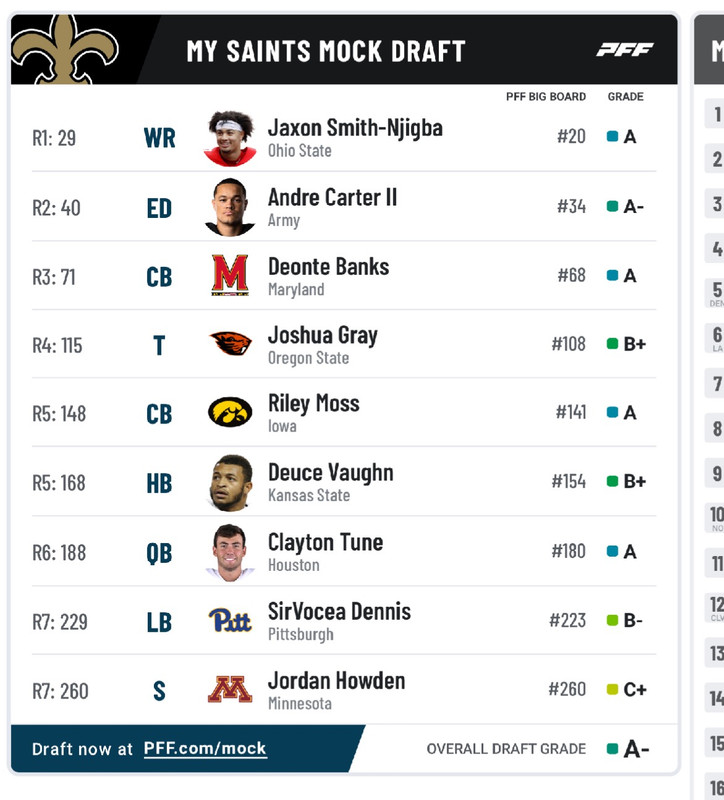Viewport: 724px width, 800px height.
Task: Select Riley Moss player name
Action: click(314, 404)
